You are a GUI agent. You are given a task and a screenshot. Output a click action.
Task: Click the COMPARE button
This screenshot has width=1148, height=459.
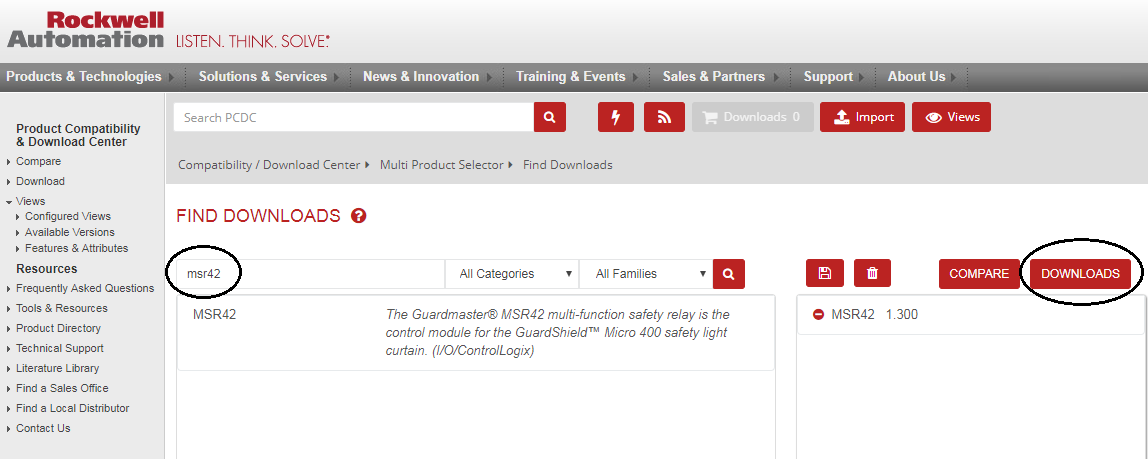tap(979, 274)
